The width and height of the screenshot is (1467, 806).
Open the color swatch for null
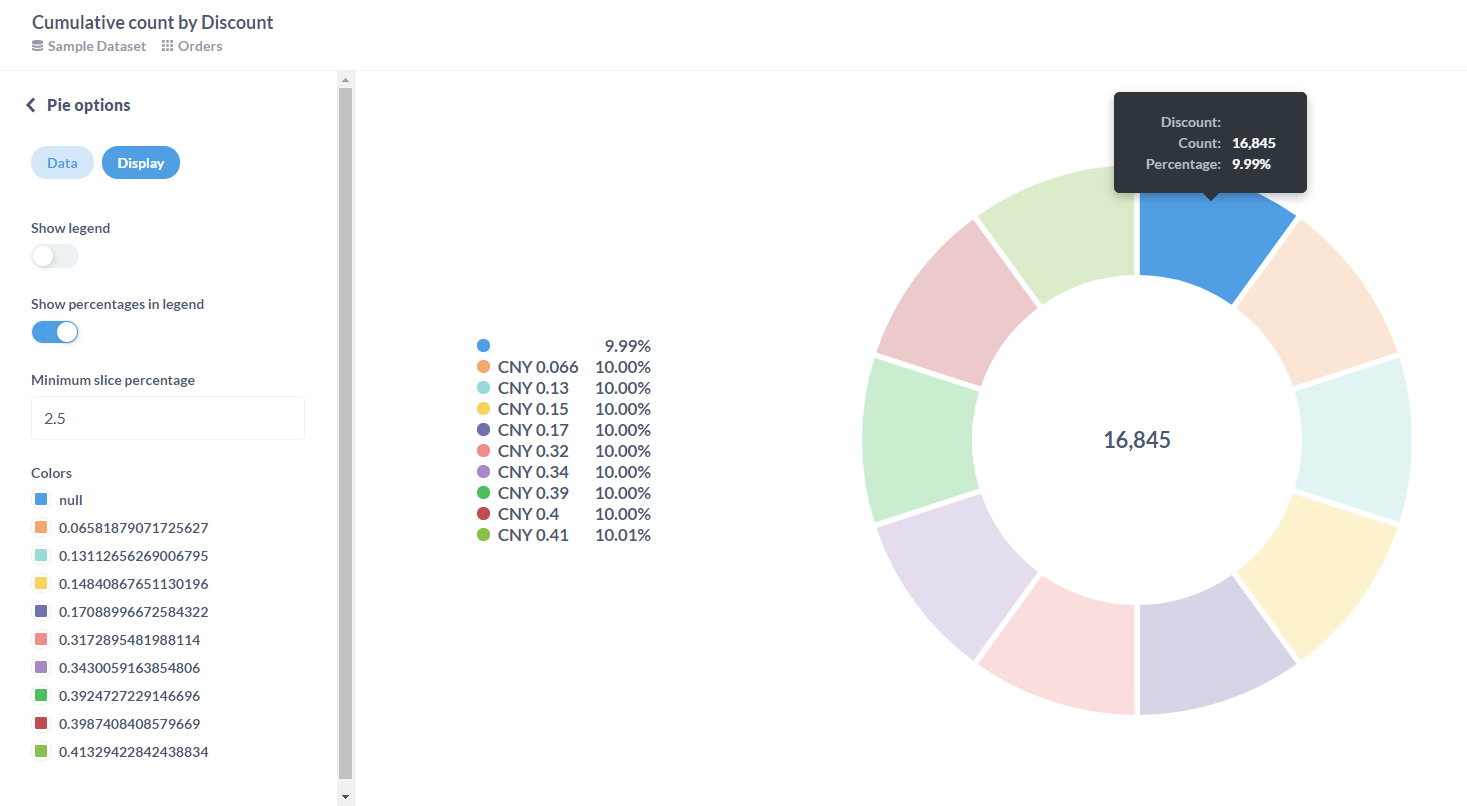39,499
